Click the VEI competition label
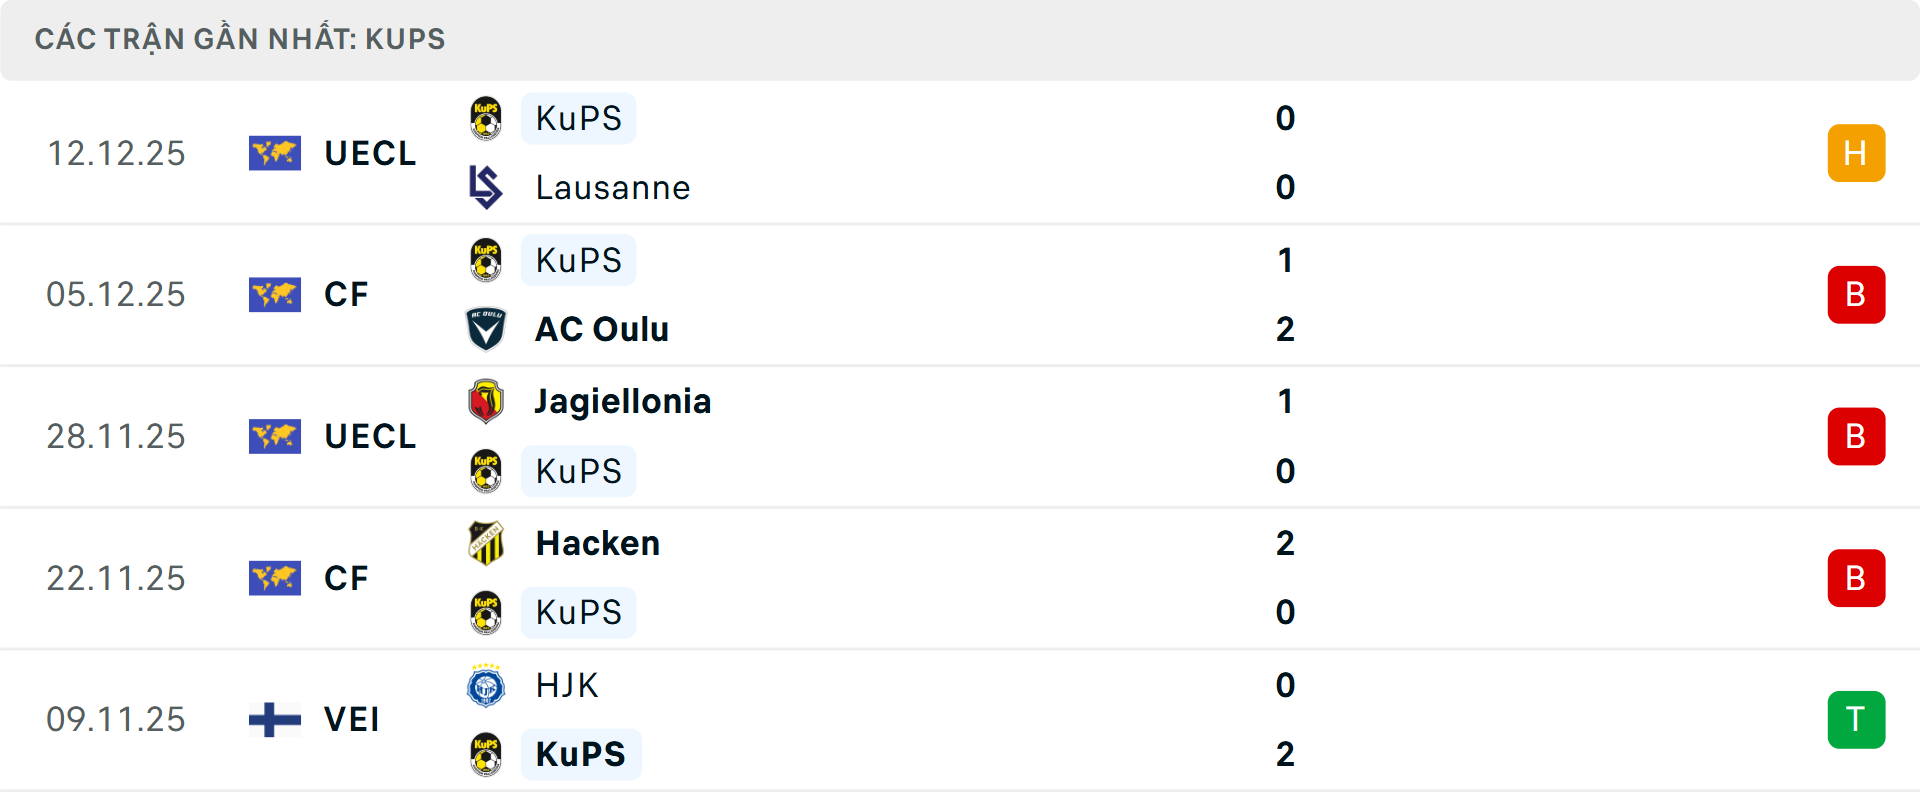Viewport: 1920px width, 792px height. point(351,719)
